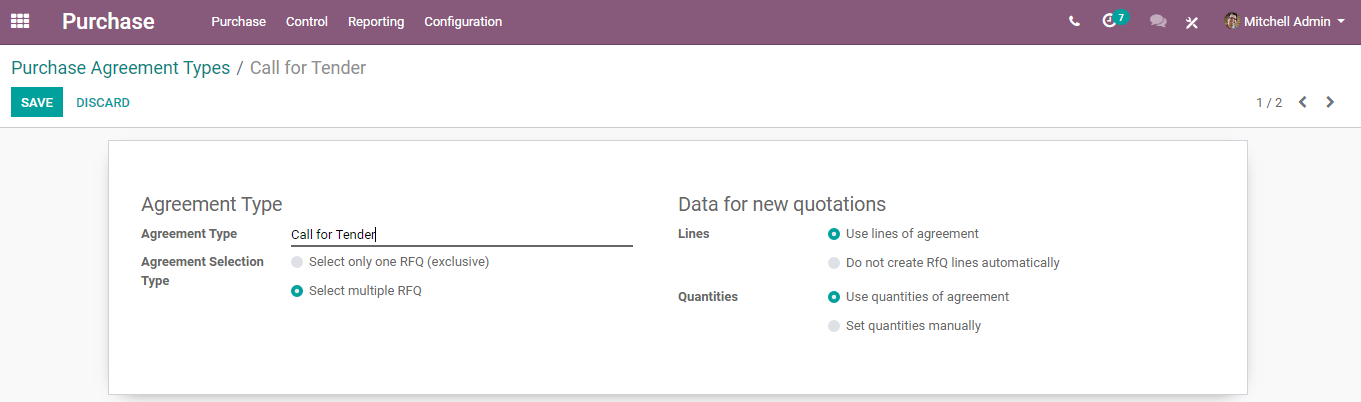Click Mitchell Admin avatar picture

point(1232,21)
